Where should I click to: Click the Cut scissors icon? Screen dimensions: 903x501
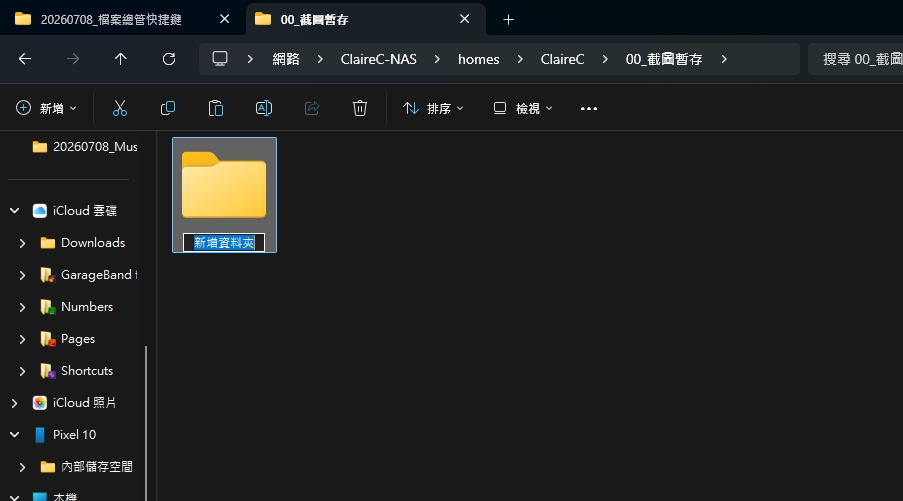click(x=120, y=108)
